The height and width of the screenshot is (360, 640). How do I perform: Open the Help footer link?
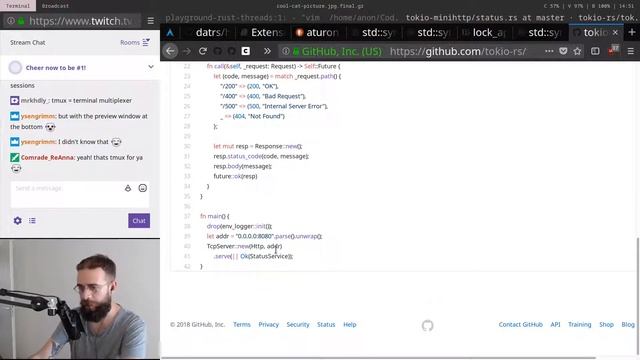click(349, 324)
